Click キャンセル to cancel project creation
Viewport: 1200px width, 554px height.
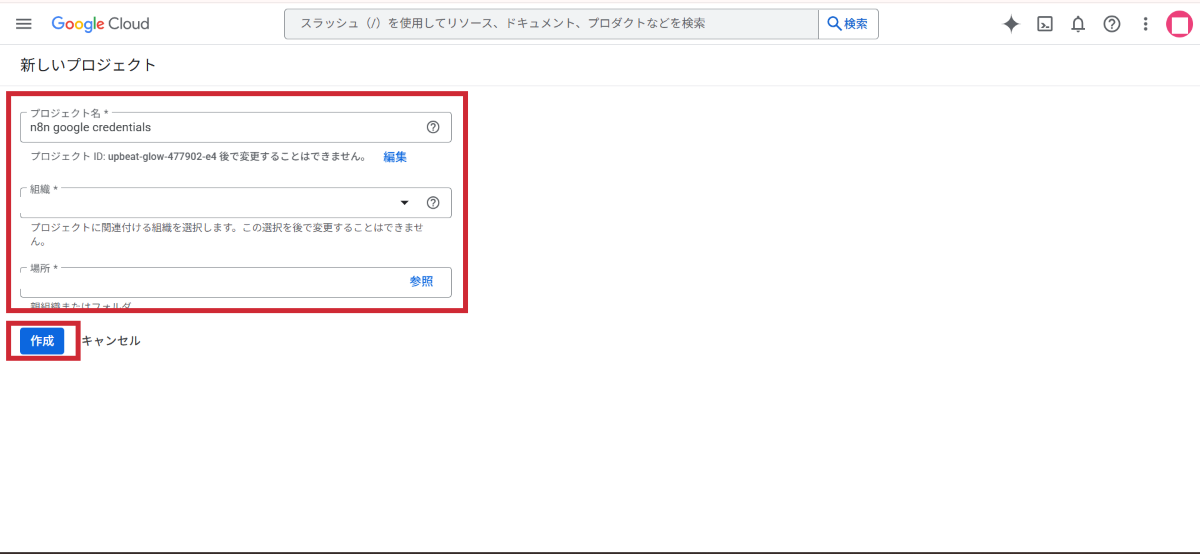pyautogui.click(x=111, y=341)
